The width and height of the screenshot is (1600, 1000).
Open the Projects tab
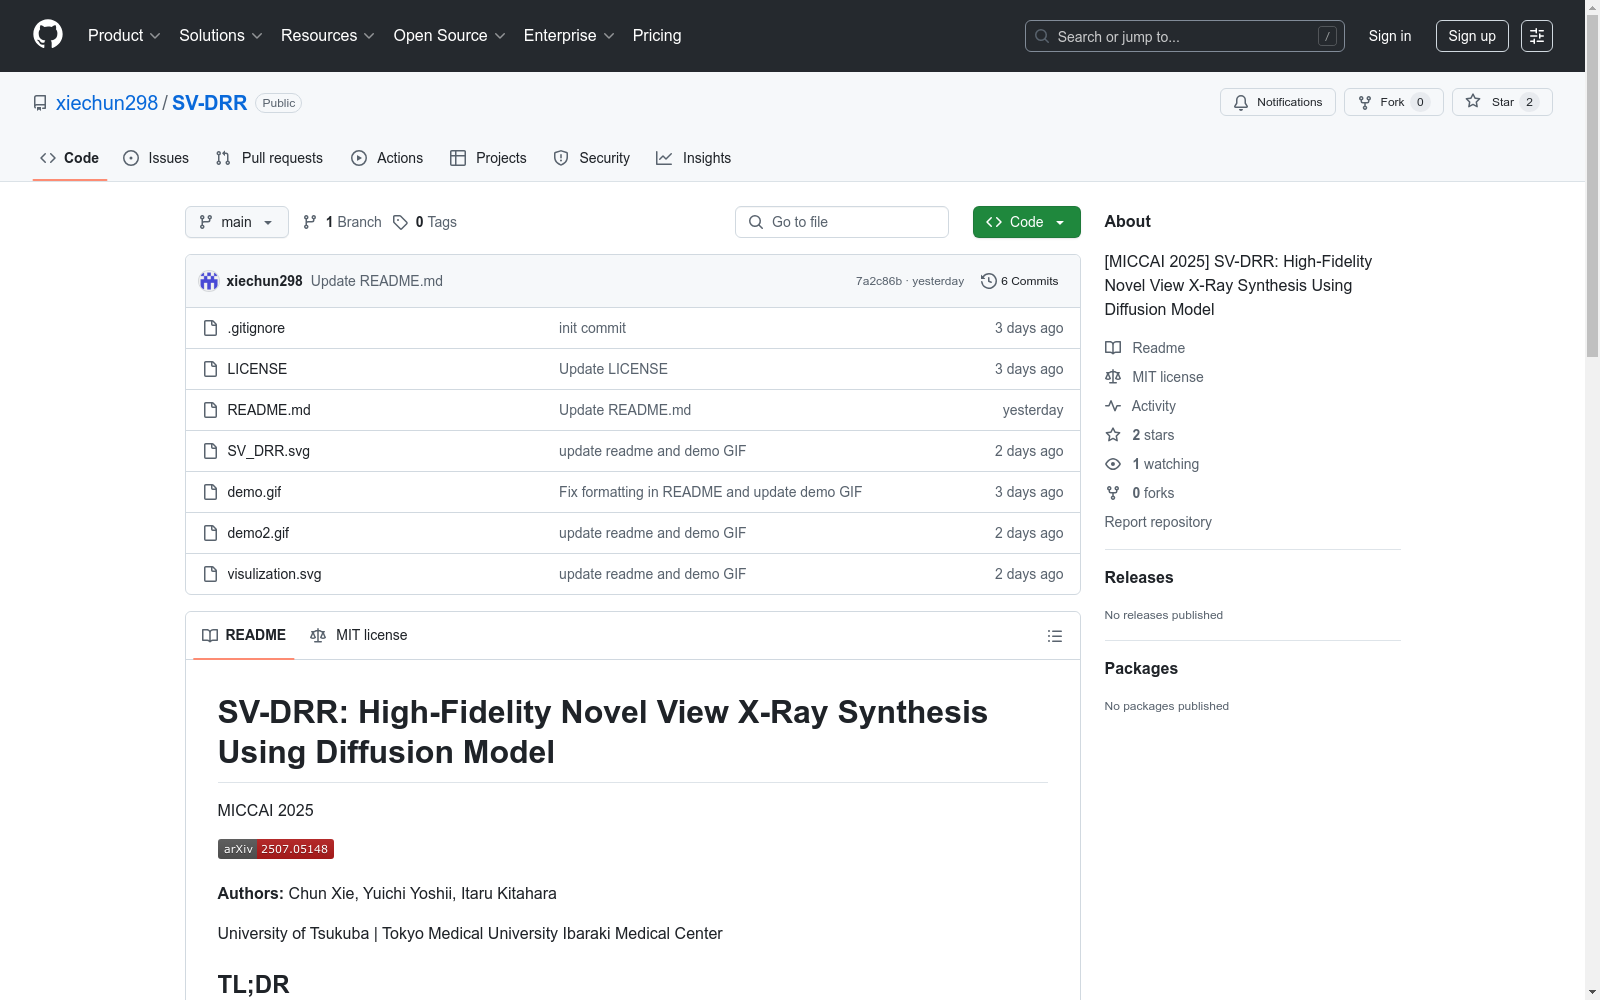click(x=488, y=158)
